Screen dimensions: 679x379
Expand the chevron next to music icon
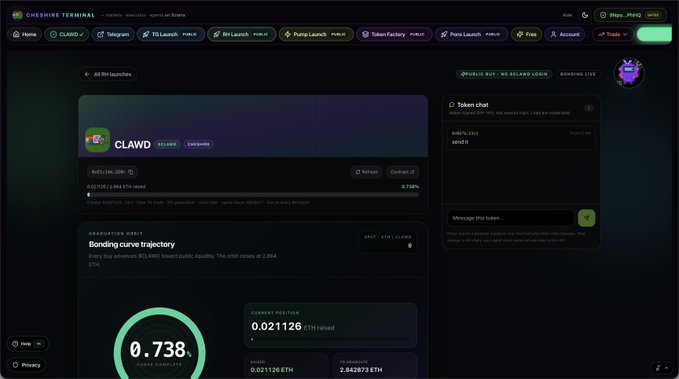pos(666,368)
